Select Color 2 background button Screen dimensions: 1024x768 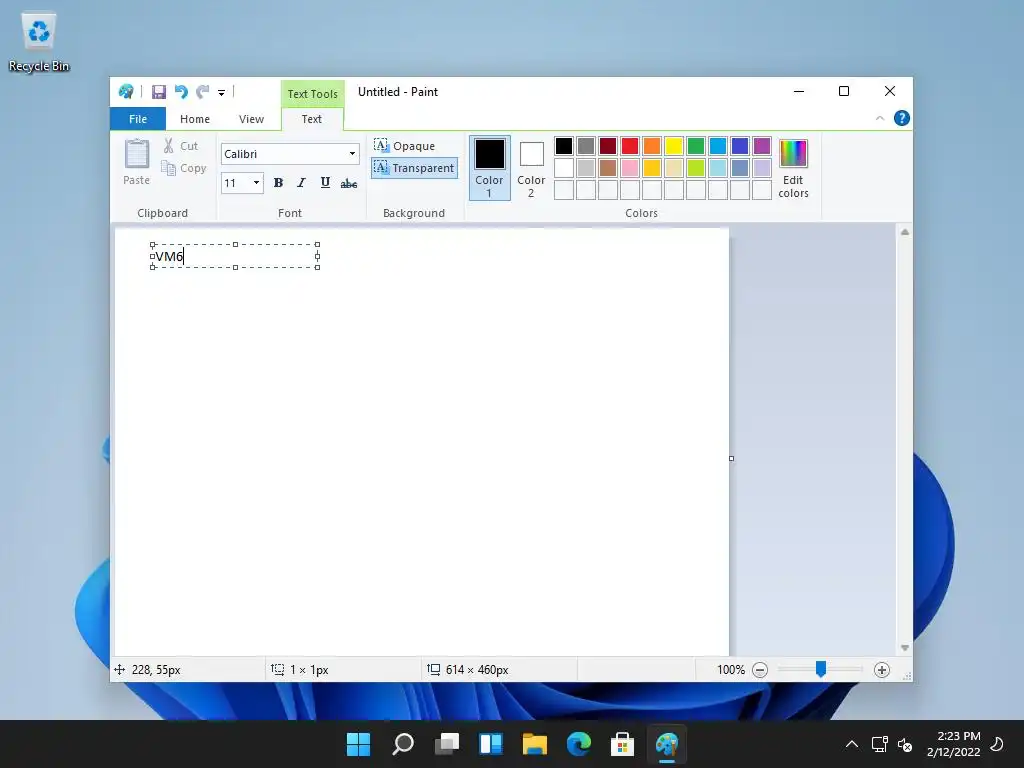point(531,167)
